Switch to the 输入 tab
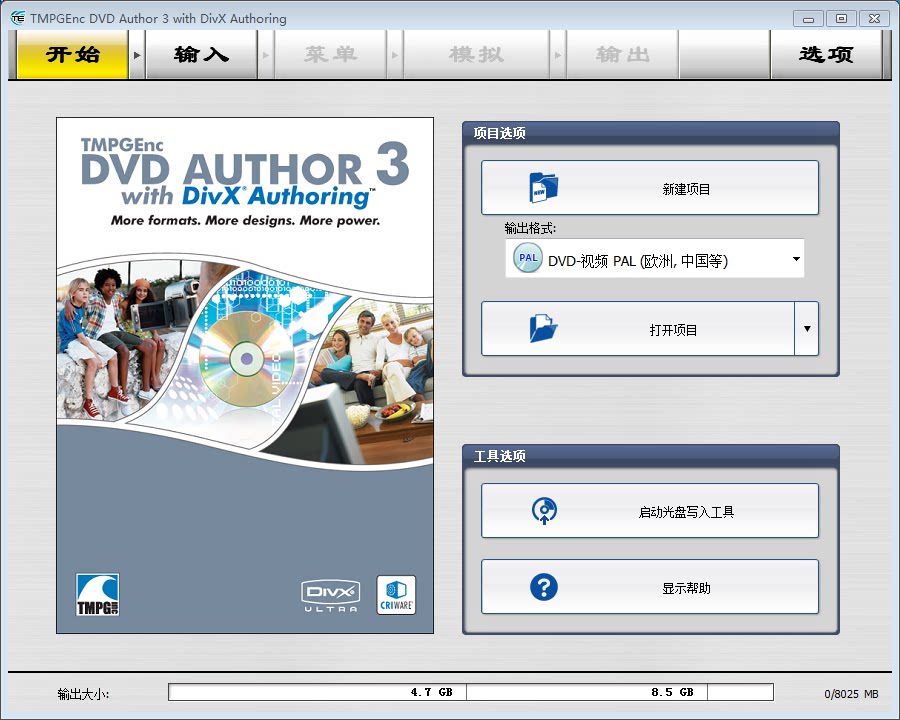900x720 pixels. click(200, 55)
